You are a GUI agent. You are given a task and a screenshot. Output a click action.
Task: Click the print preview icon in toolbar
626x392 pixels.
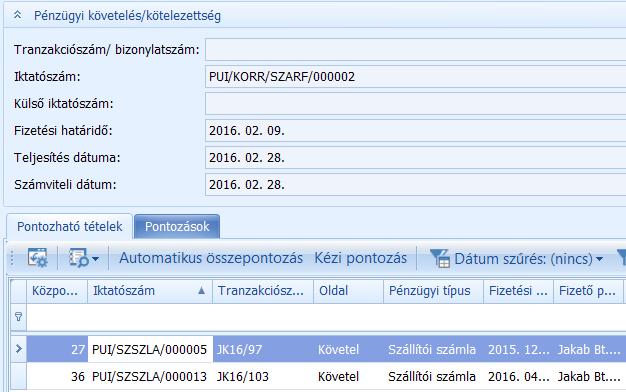(x=78, y=258)
